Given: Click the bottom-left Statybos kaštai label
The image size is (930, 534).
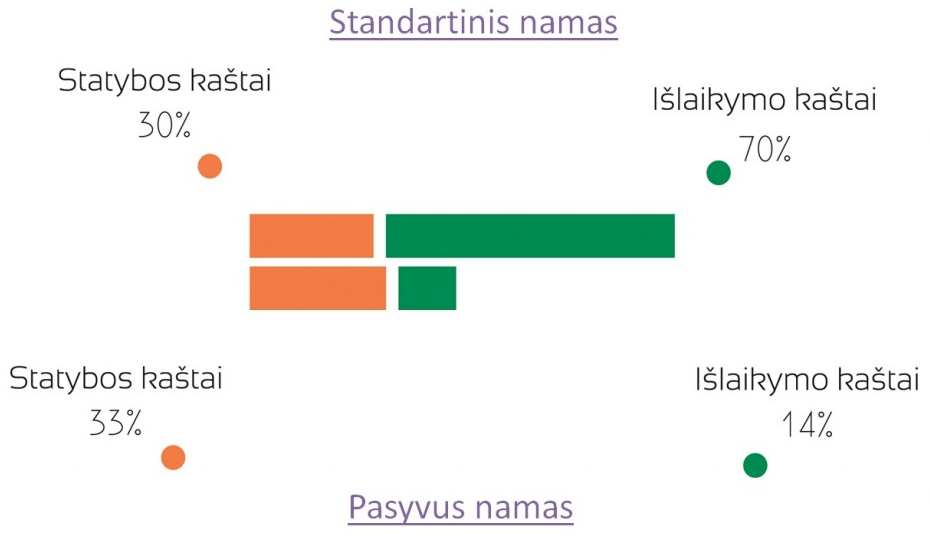Looking at the screenshot, I should click(116, 379).
